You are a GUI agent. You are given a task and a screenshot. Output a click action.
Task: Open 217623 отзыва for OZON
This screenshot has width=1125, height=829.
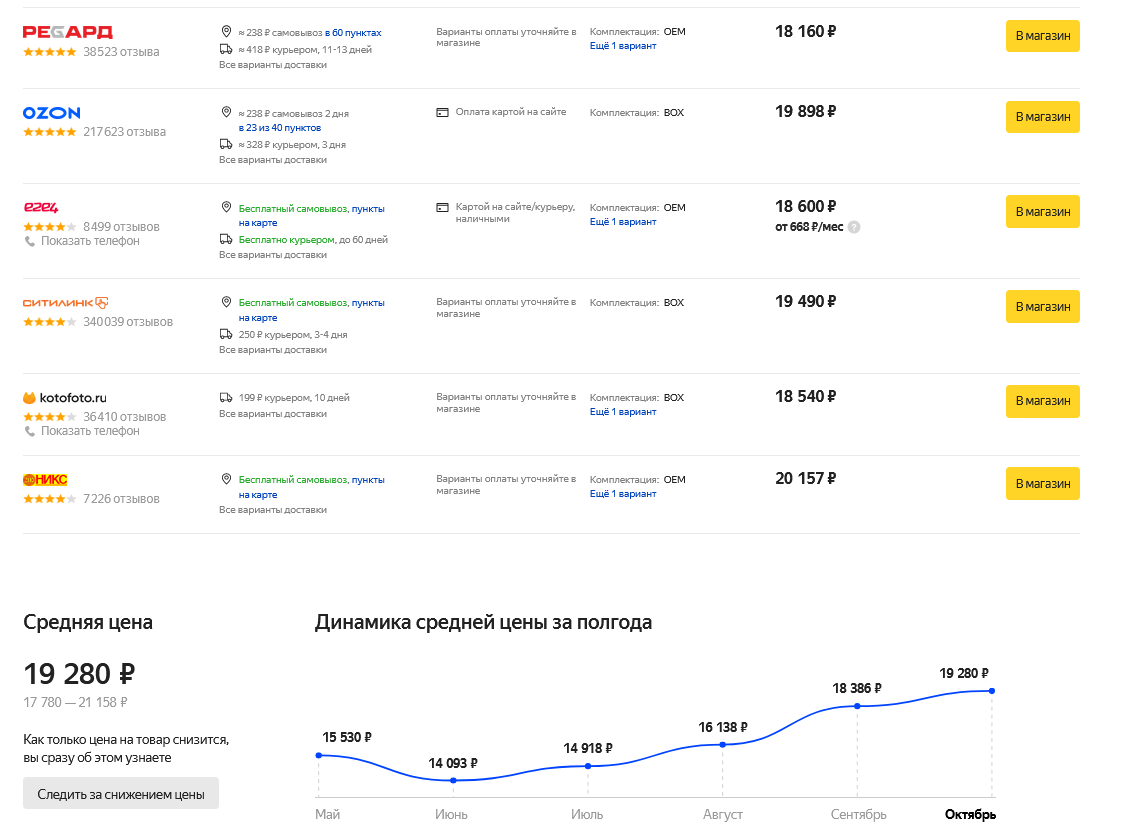point(124,132)
